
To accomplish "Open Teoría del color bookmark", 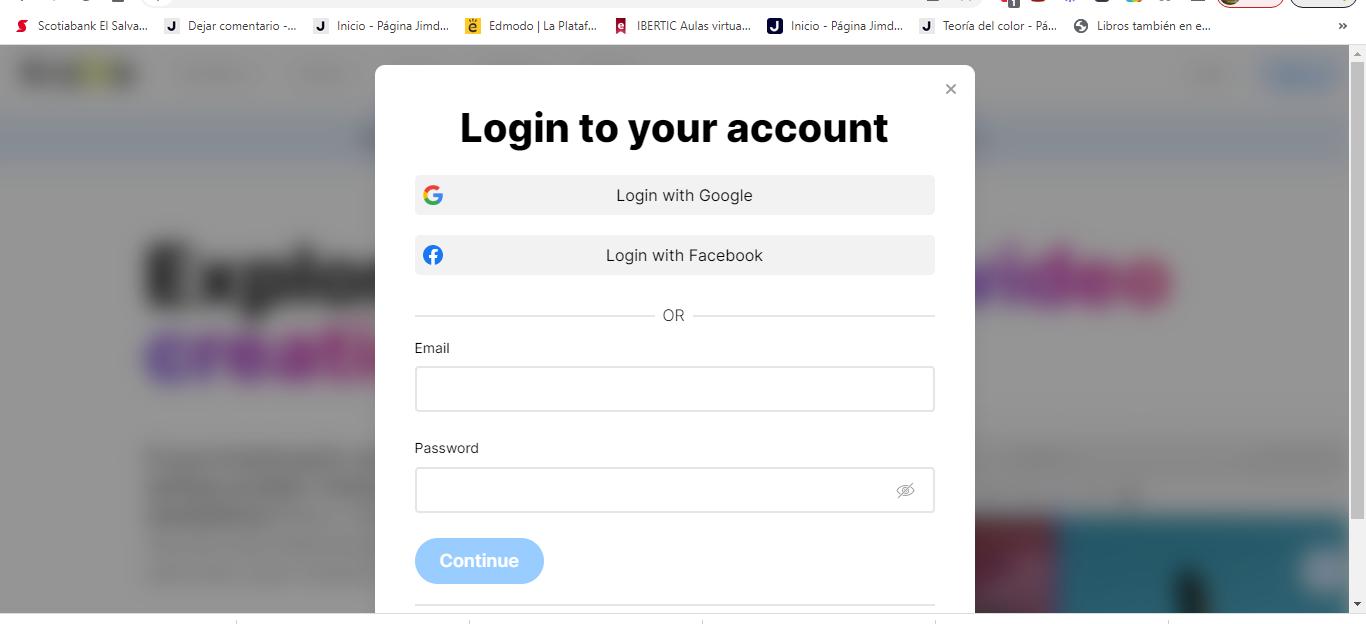I will point(988,26).
